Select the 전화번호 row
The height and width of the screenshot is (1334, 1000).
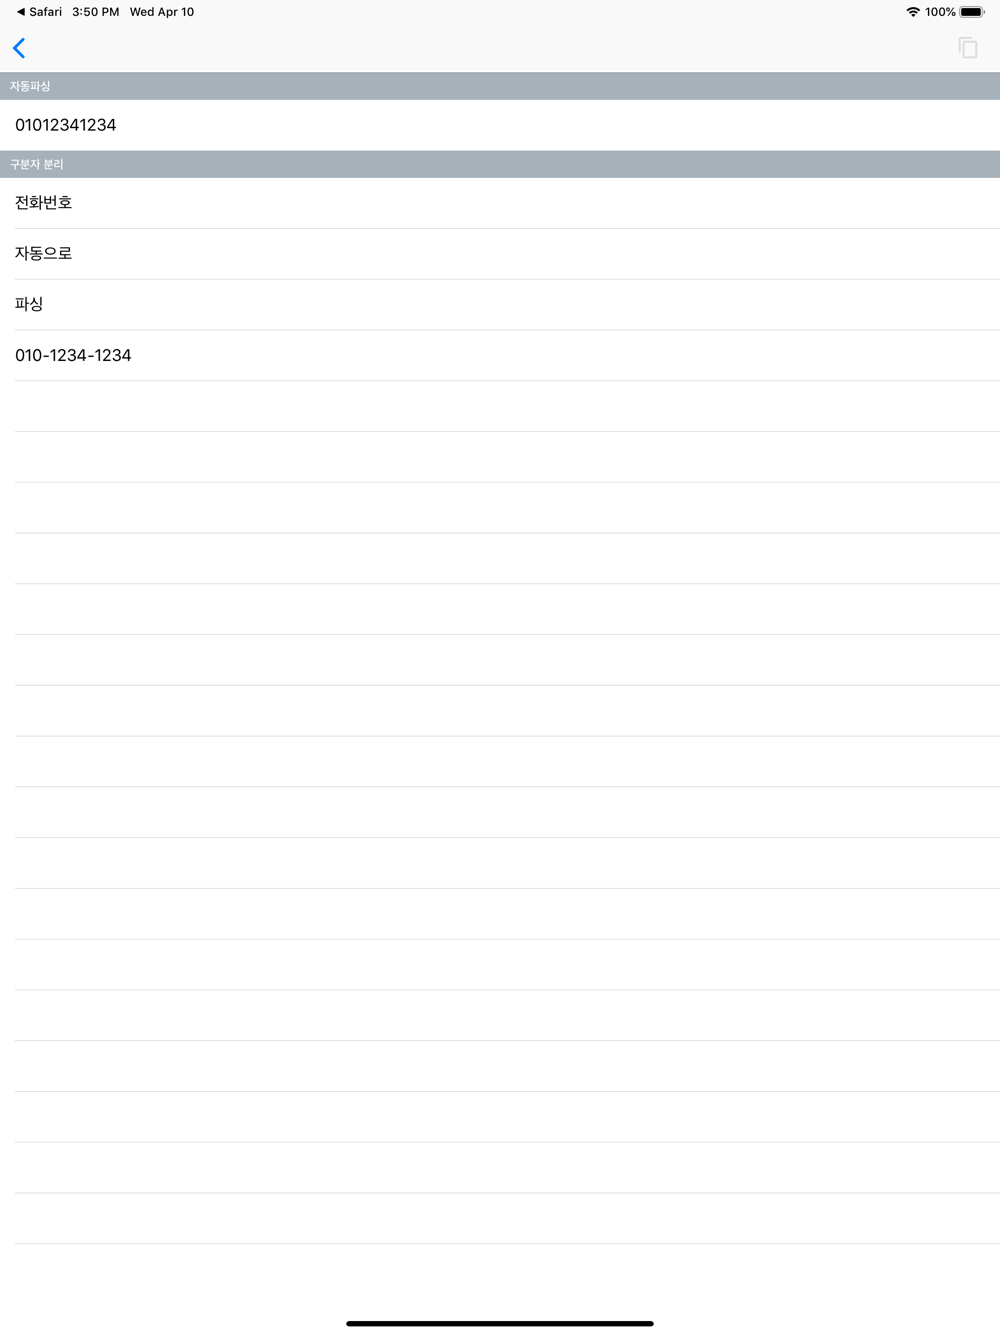point(500,203)
